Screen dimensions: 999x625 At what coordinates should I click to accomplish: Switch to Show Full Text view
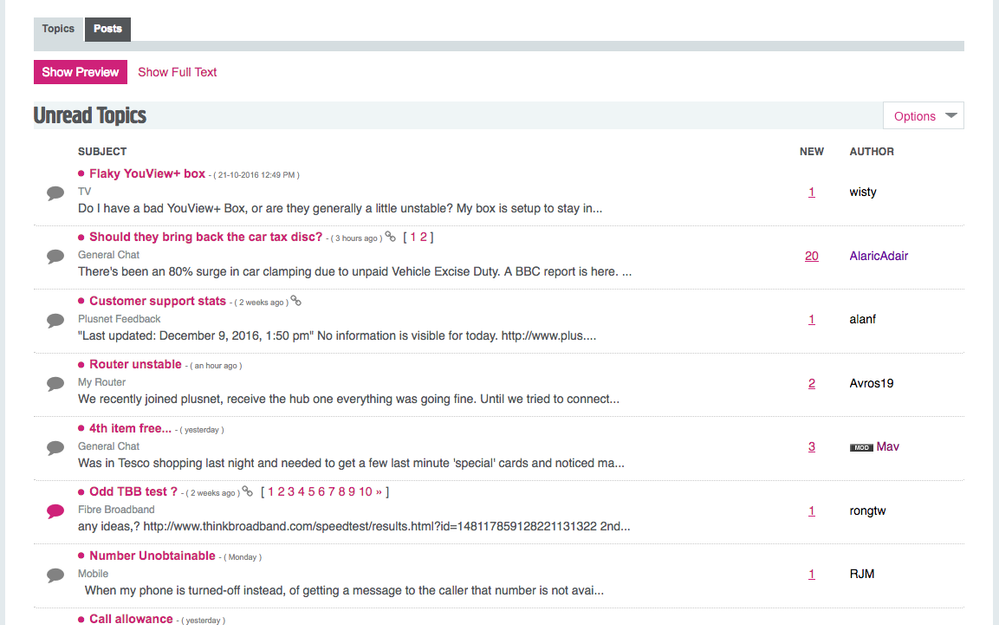point(177,72)
